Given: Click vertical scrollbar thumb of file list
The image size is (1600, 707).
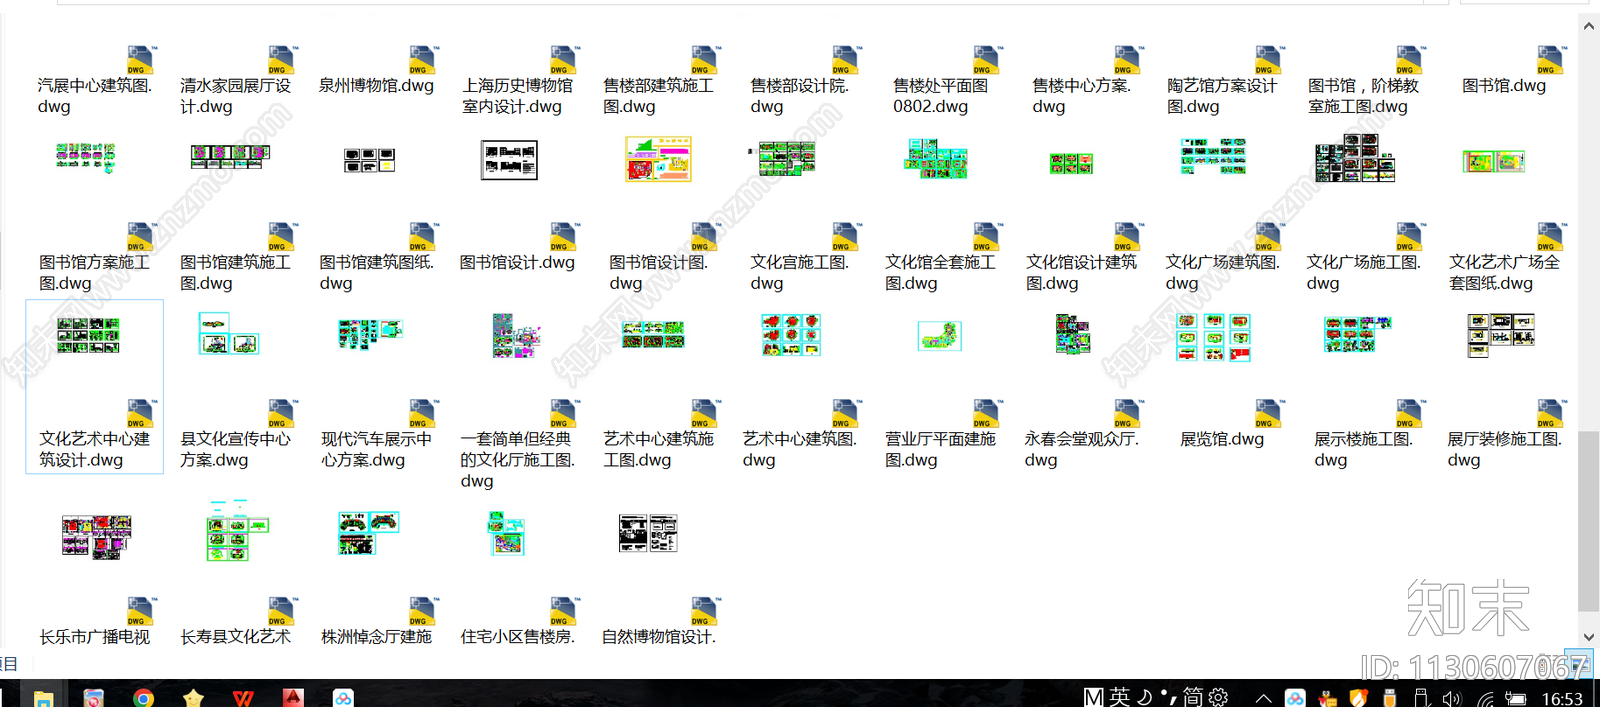Looking at the screenshot, I should 1588,520.
